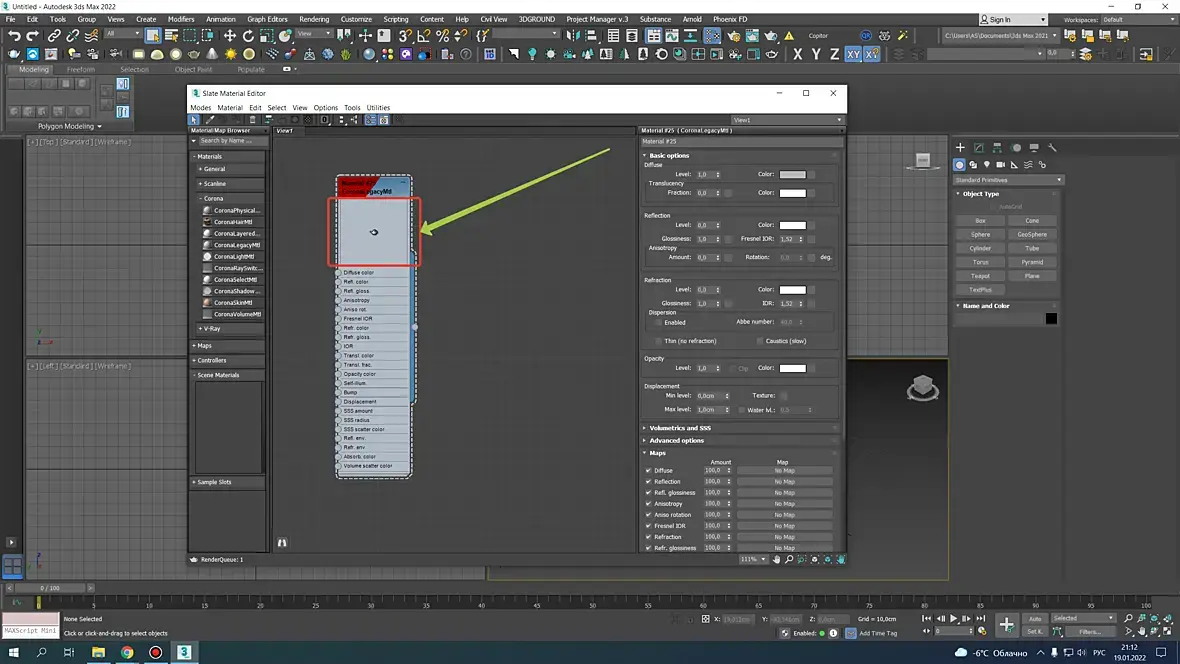Click No Map button for Reflection
Image resolution: width=1180 pixels, height=664 pixels.
click(x=784, y=482)
